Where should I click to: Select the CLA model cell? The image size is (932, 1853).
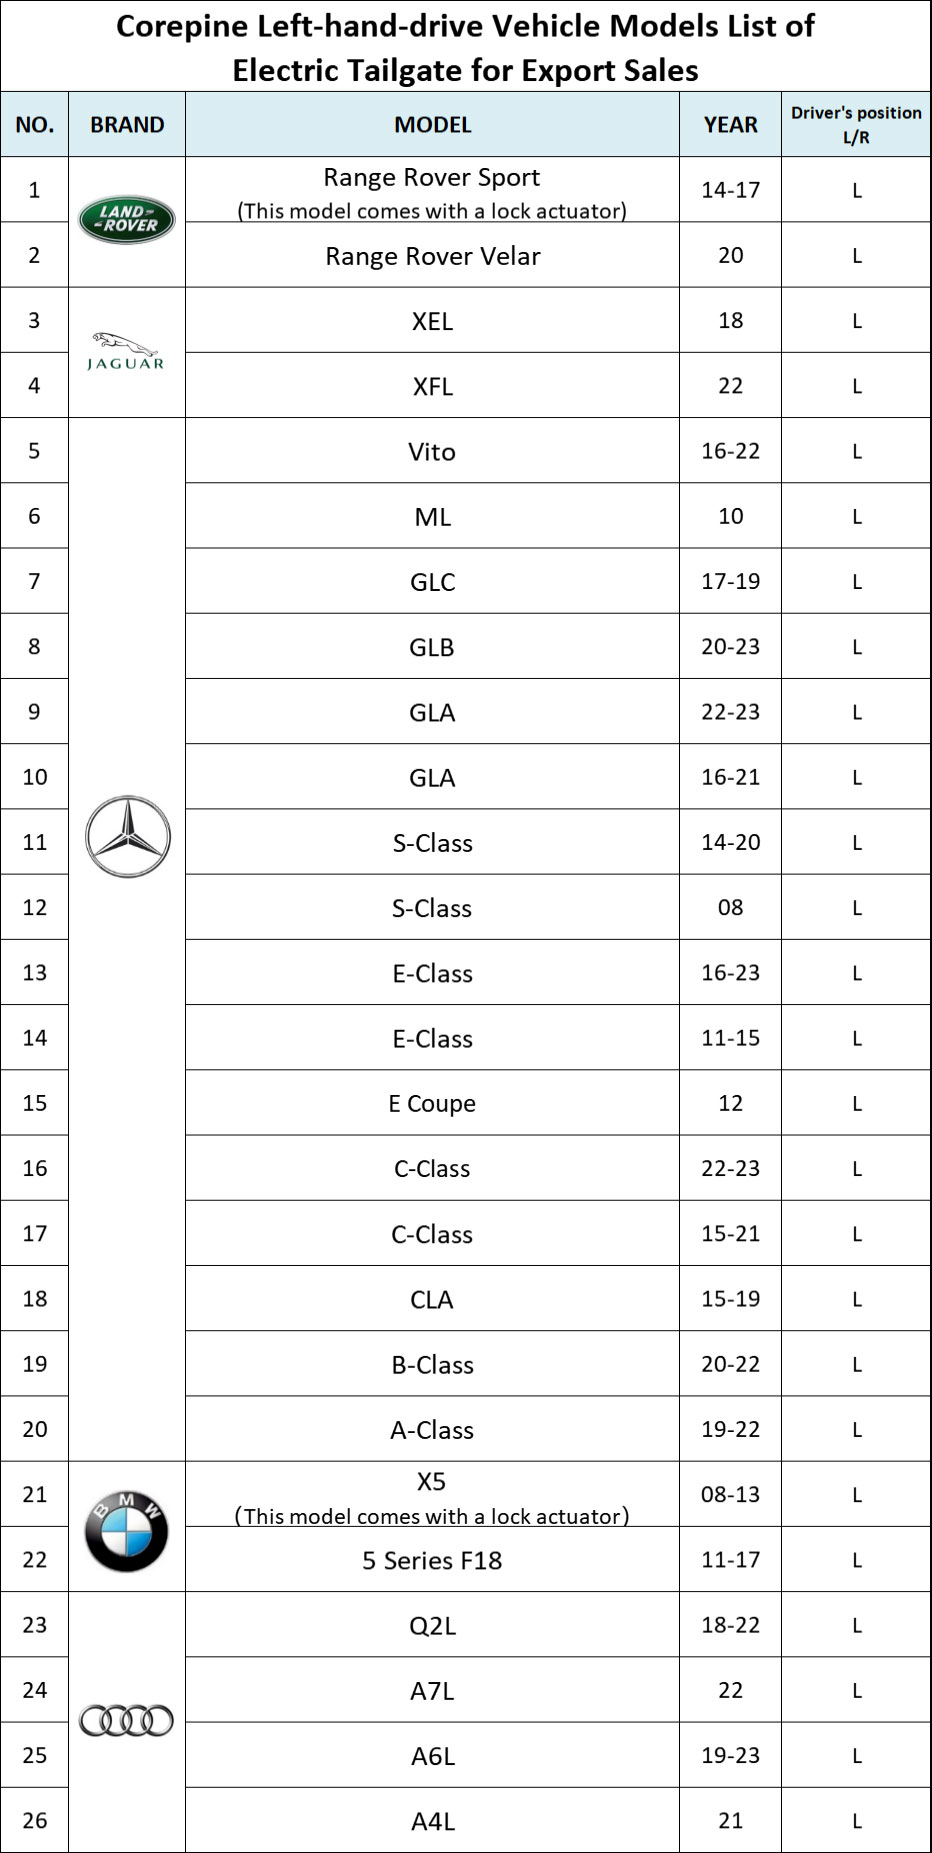432,1299
